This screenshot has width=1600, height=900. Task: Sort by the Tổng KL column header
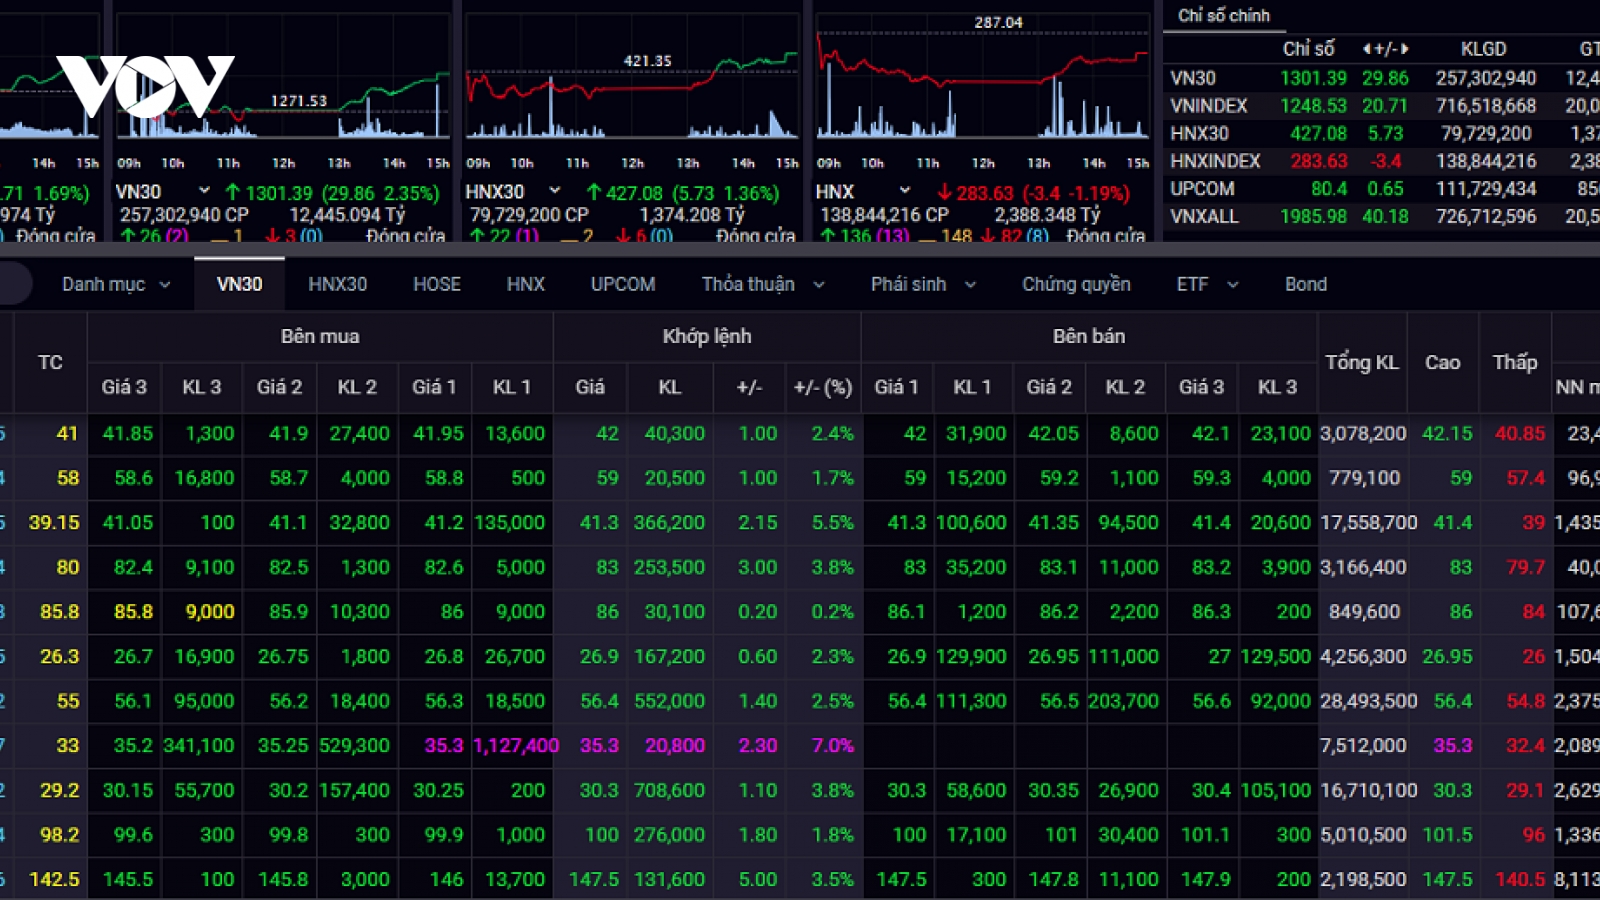coord(1362,363)
